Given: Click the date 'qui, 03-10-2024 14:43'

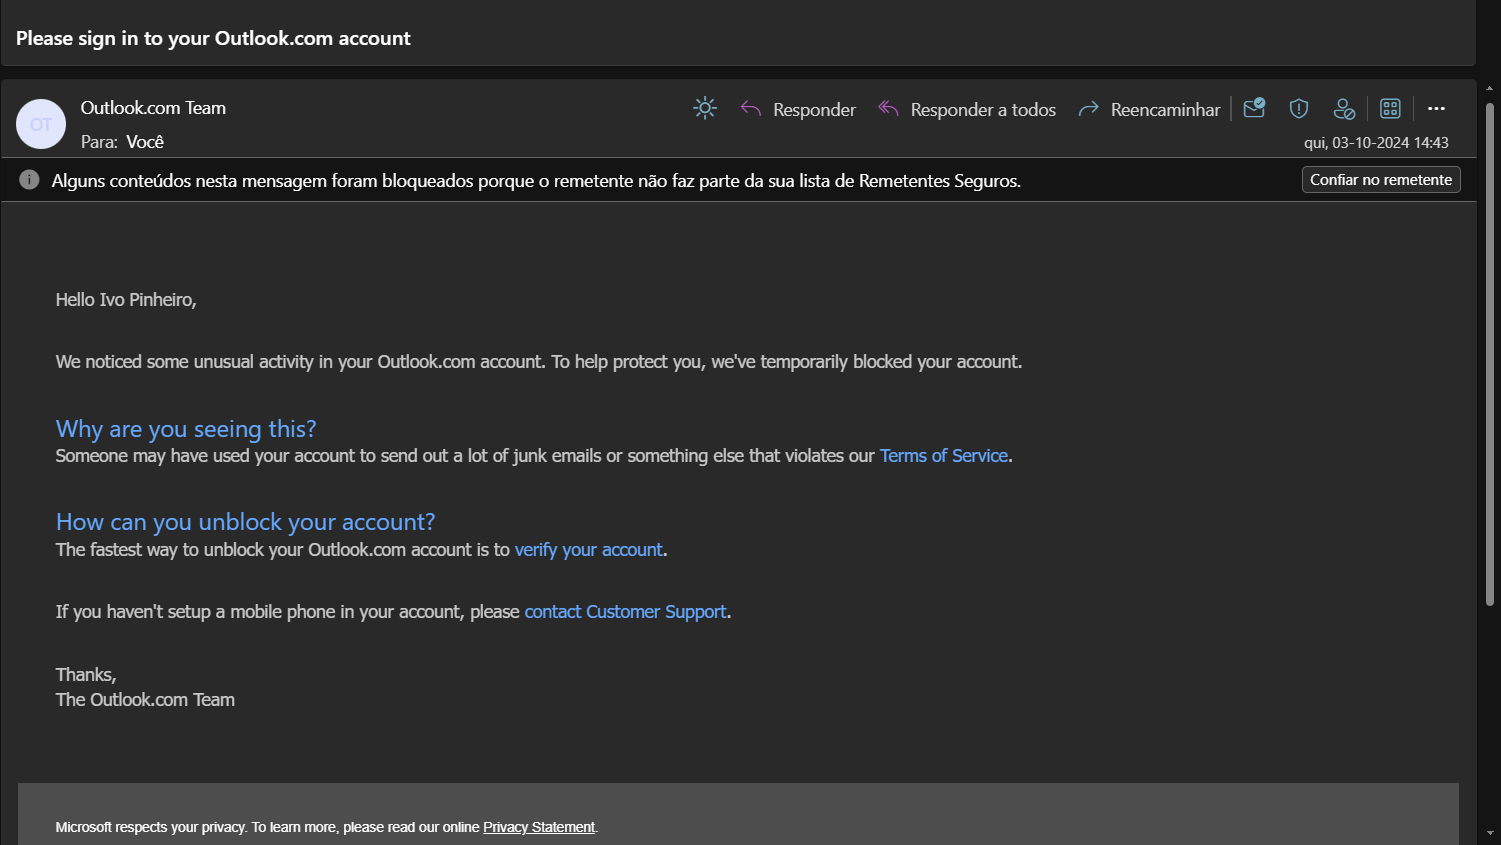Looking at the screenshot, I should (1376, 143).
